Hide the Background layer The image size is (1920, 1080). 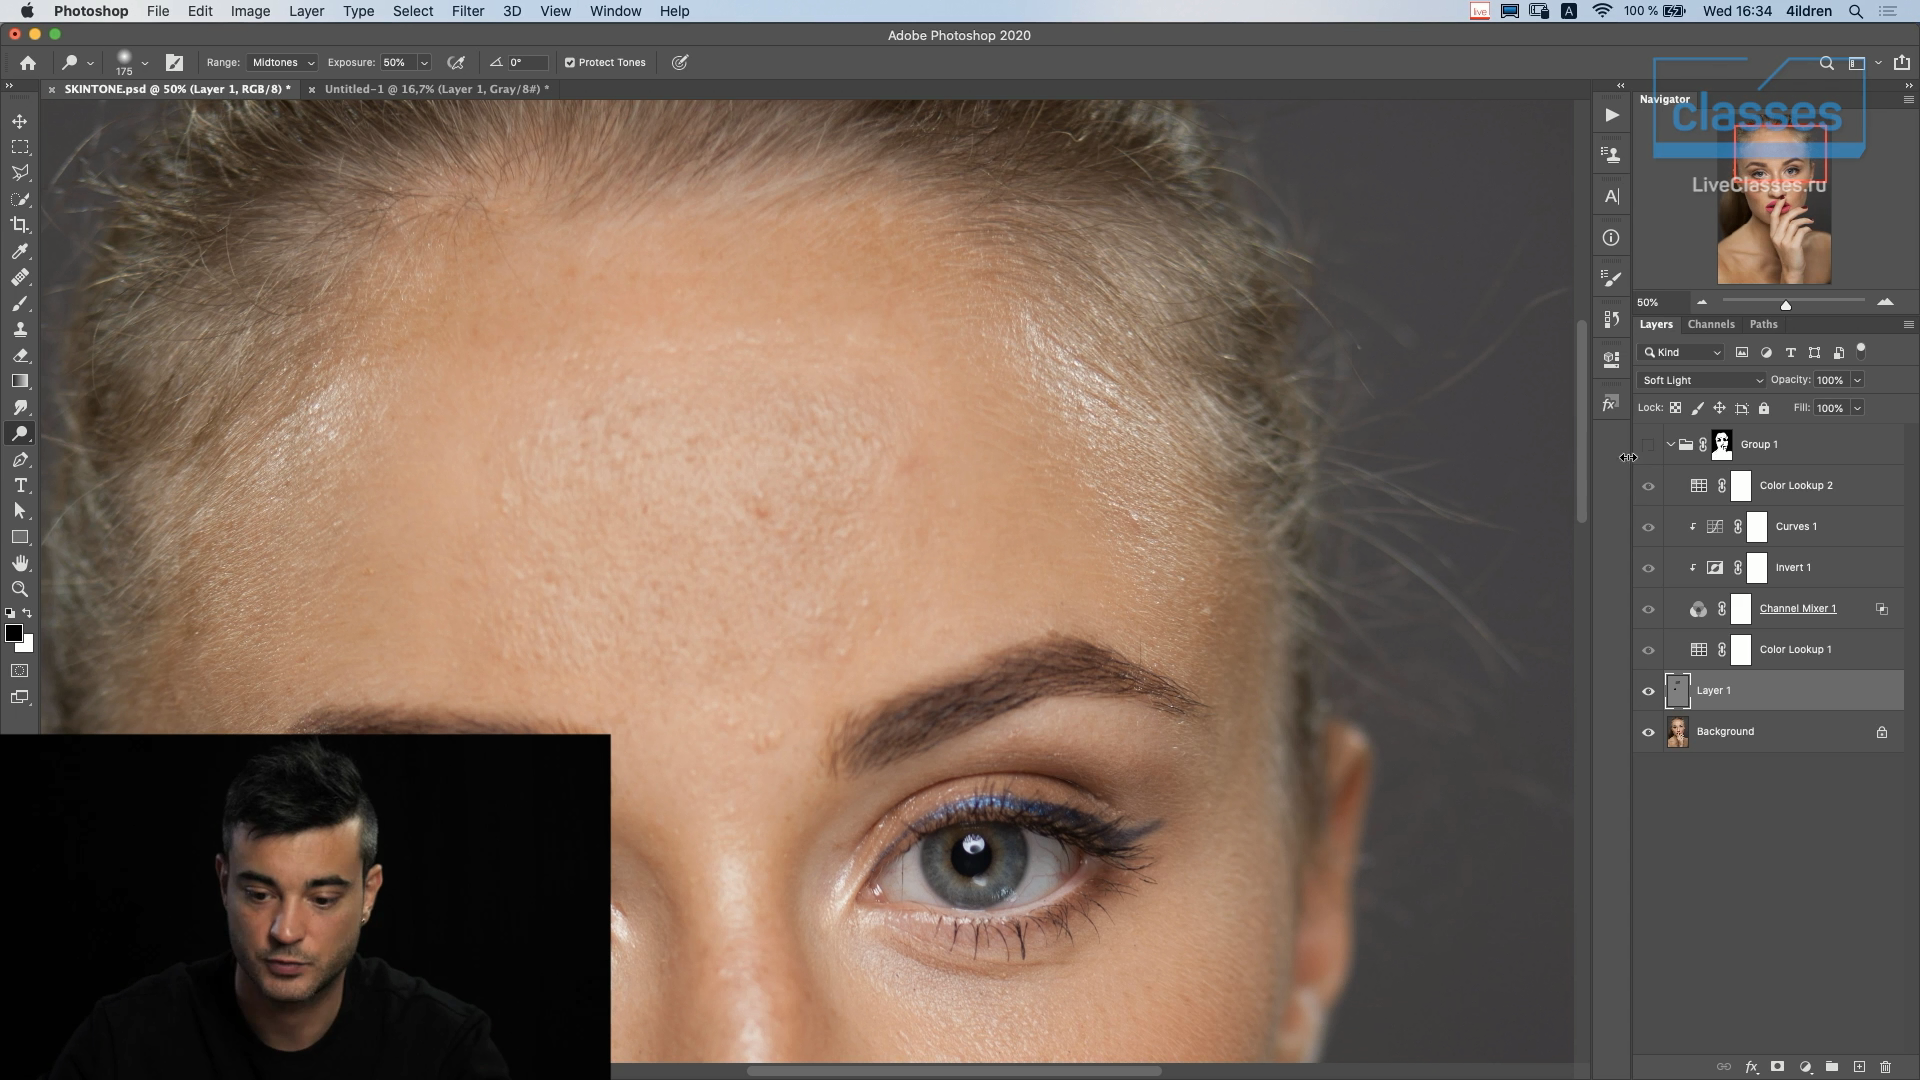(1648, 732)
